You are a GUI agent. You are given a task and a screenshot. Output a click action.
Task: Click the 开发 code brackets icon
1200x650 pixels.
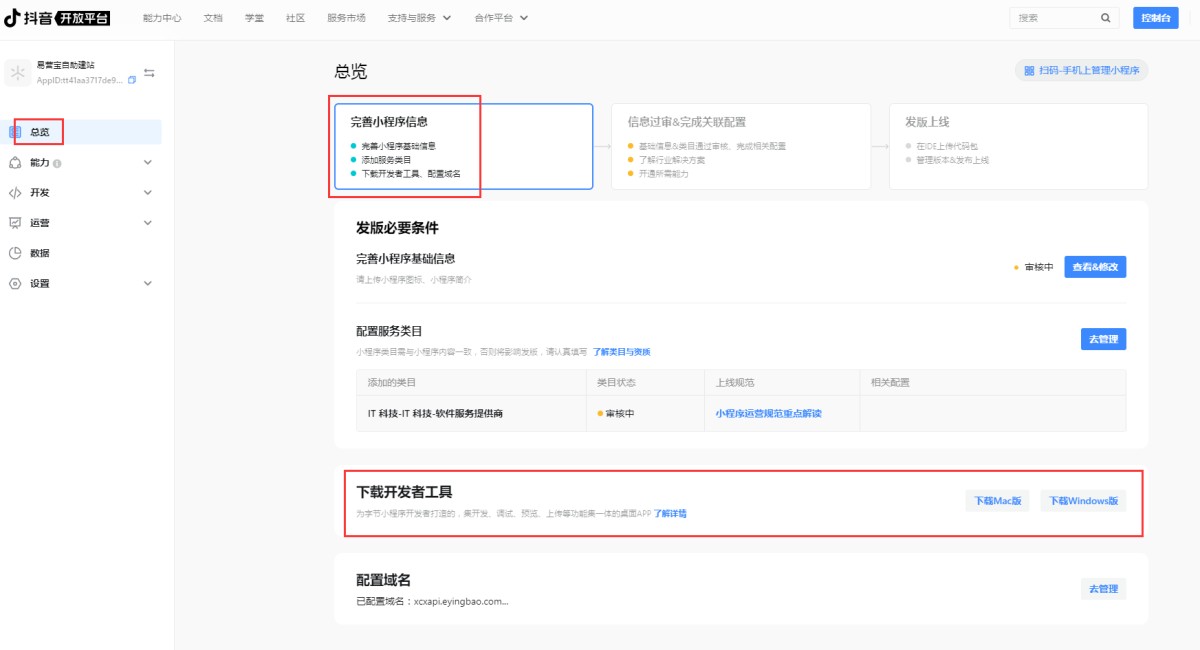(15, 193)
